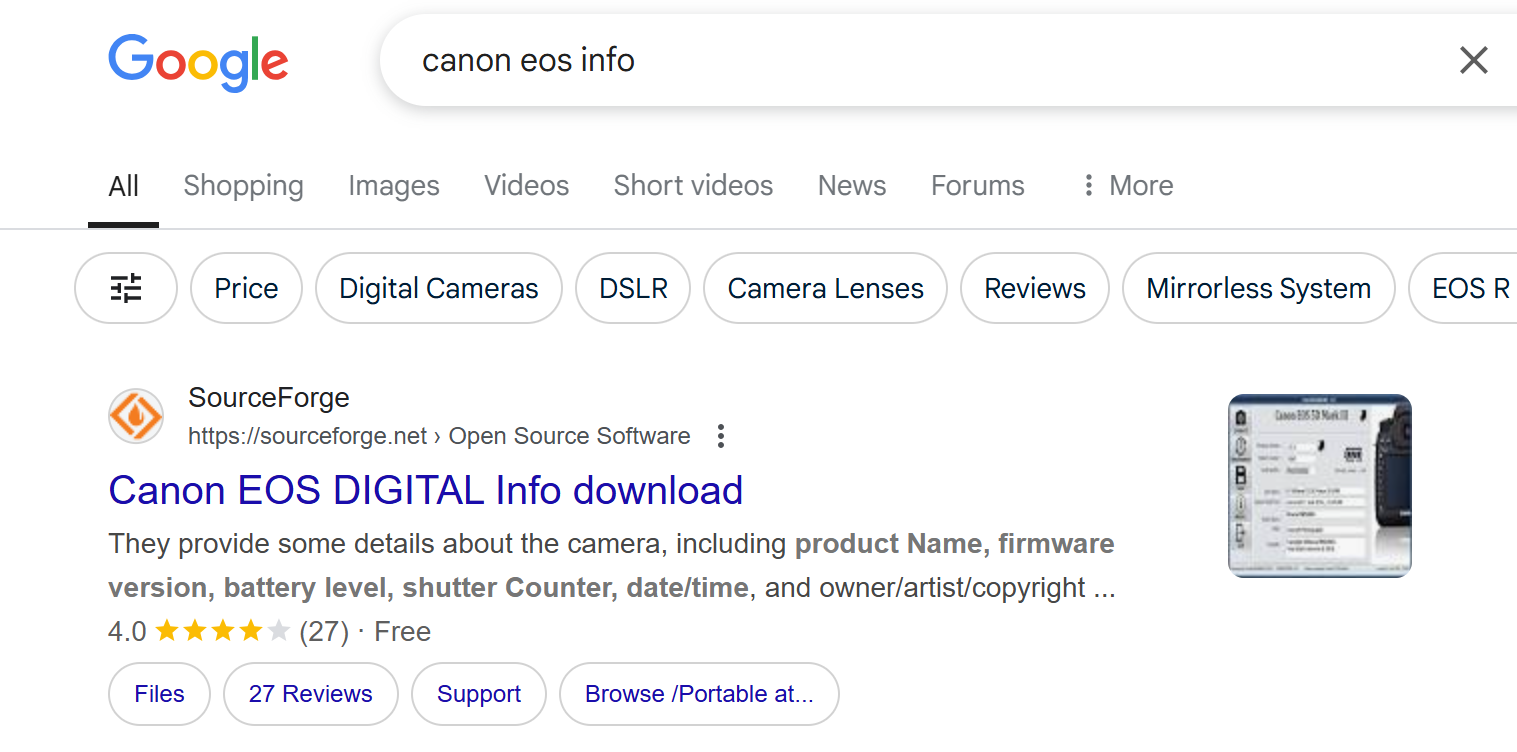This screenshot has height=752, width=1517.
Task: Clear the search box with X icon
Action: click(x=1473, y=61)
